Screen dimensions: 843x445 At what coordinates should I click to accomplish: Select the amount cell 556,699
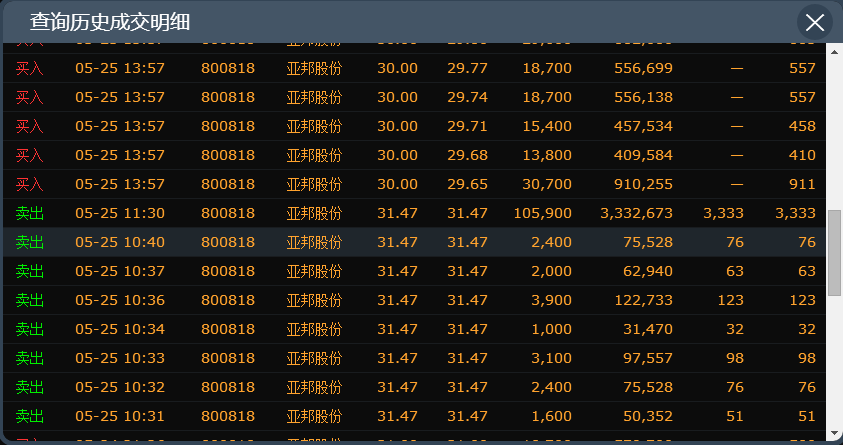tap(643, 68)
